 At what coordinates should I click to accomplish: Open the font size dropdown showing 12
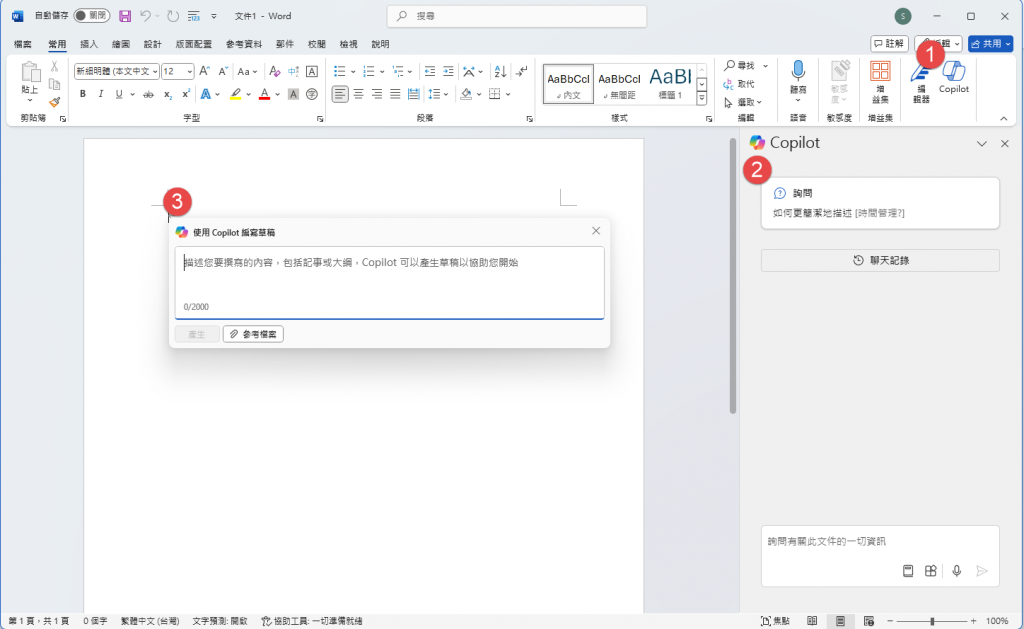pos(189,71)
